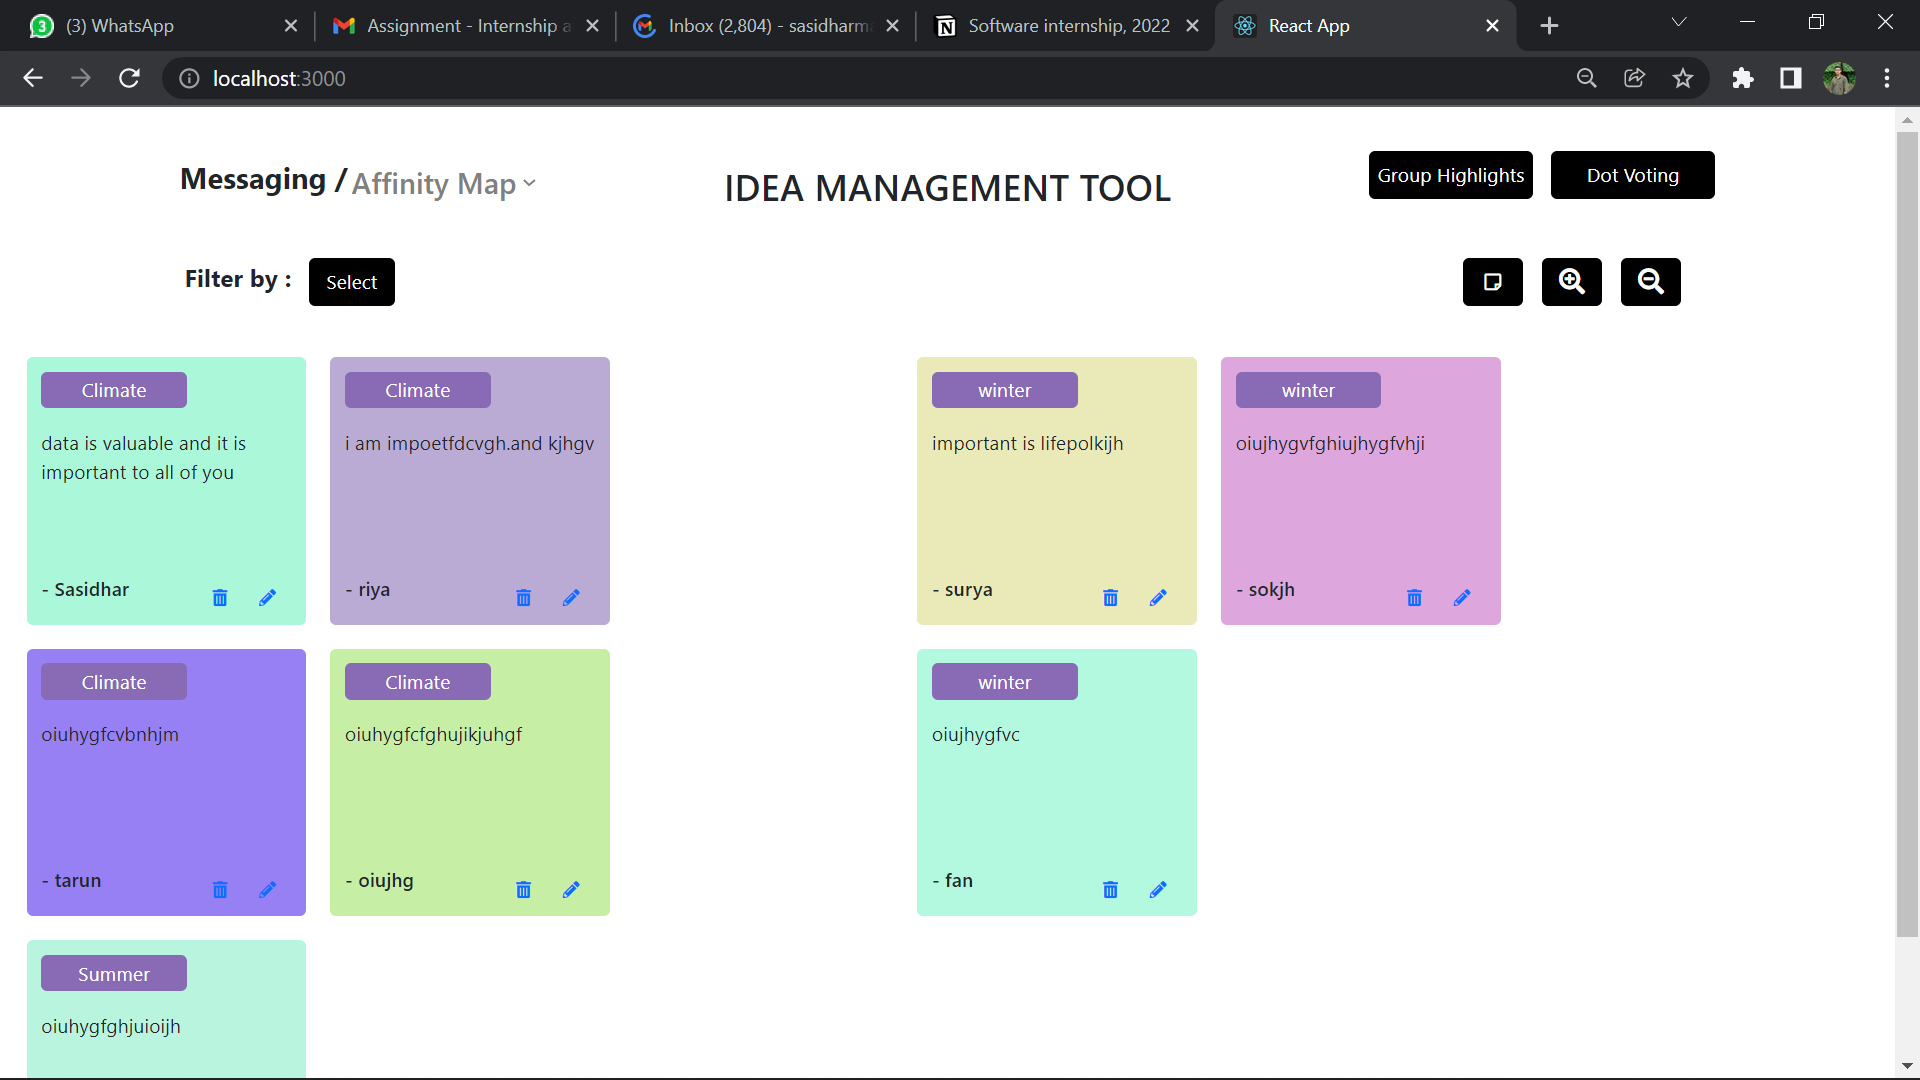Edit oiujhg's note with pencil icon
This screenshot has width=1920, height=1080.
click(571, 890)
